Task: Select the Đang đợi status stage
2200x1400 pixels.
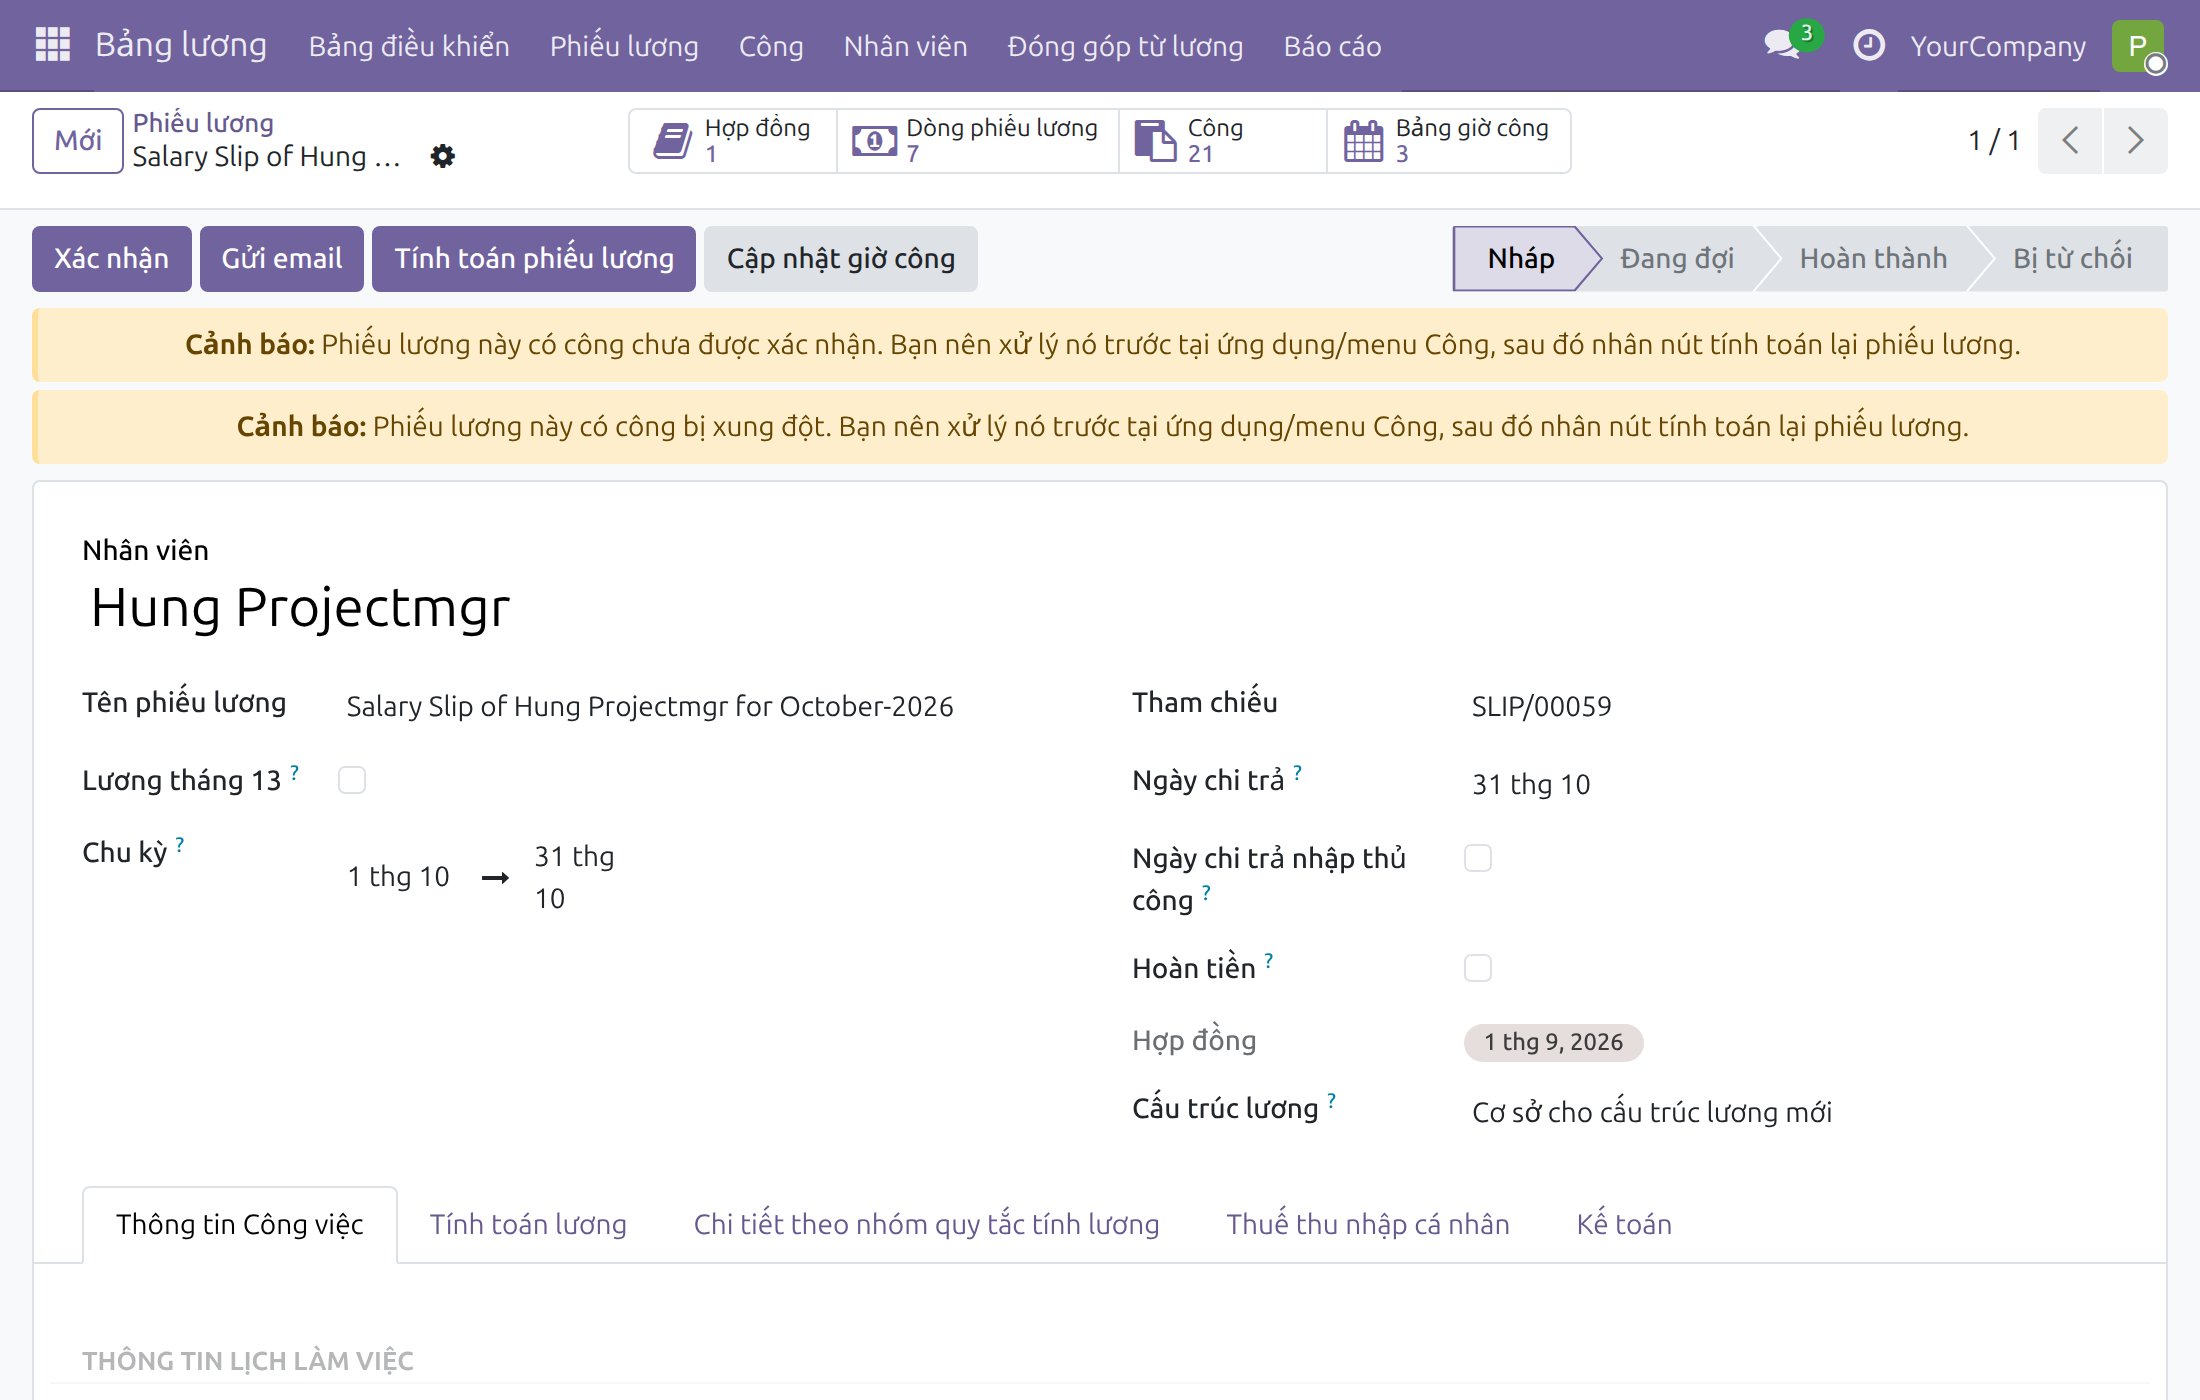Action: 1676,259
